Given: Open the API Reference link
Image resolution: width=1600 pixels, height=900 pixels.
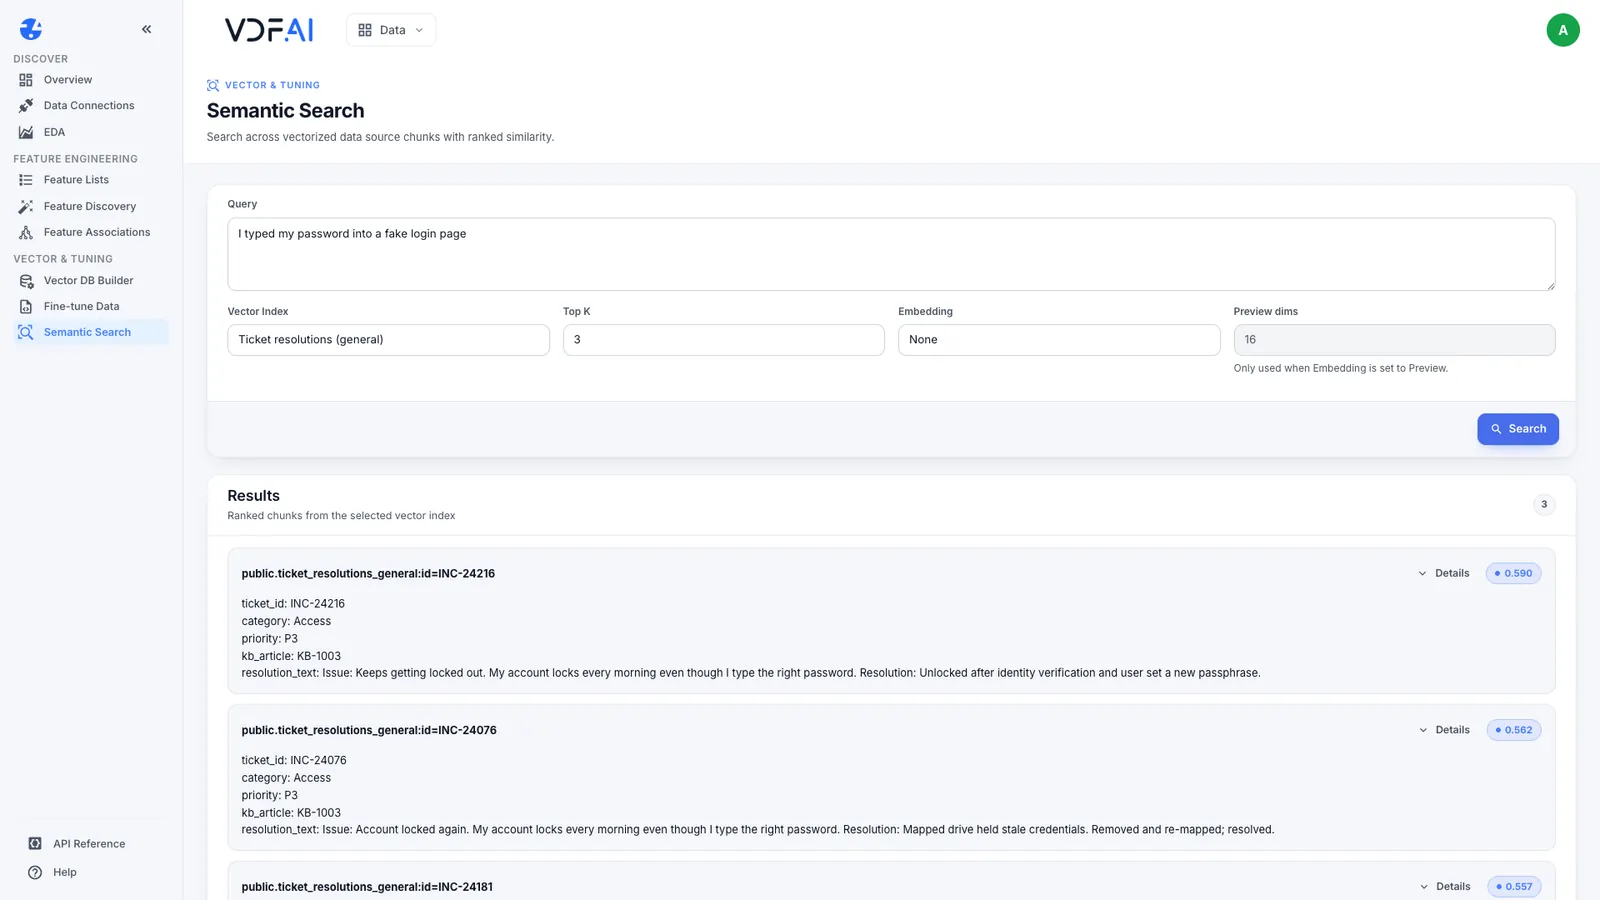Looking at the screenshot, I should coord(89,844).
